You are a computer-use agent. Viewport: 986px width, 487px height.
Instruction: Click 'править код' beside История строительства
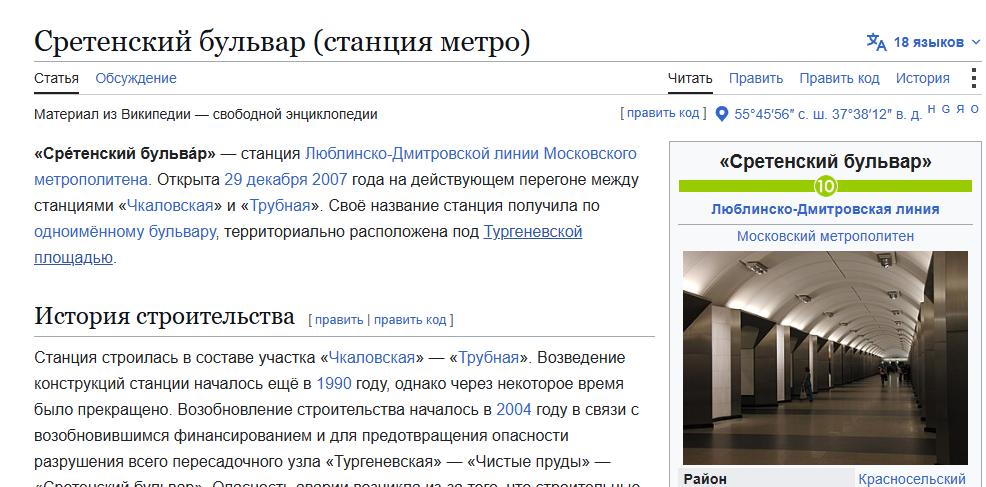pyautogui.click(x=410, y=320)
